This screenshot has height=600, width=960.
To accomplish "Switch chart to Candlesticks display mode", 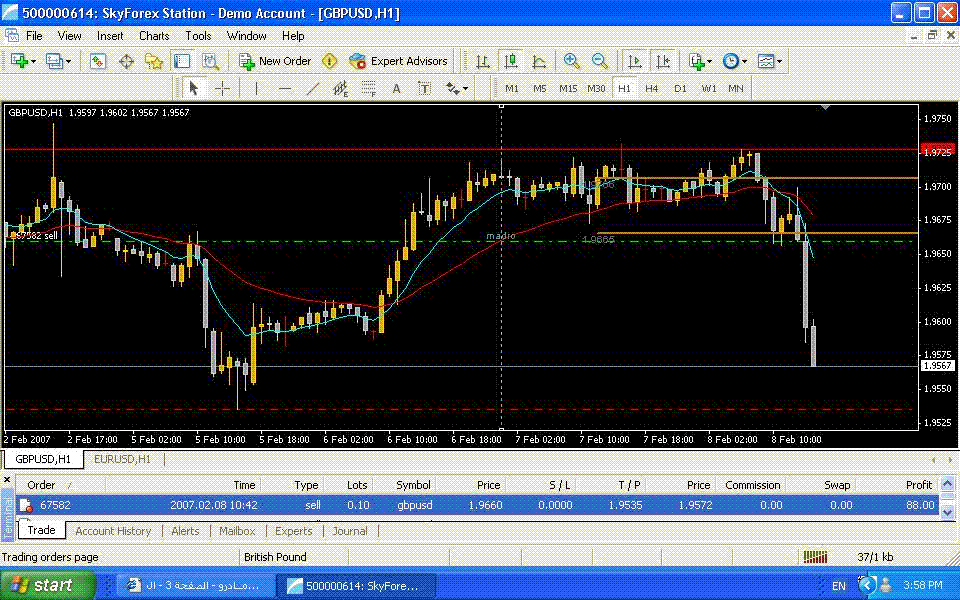I will (511, 61).
